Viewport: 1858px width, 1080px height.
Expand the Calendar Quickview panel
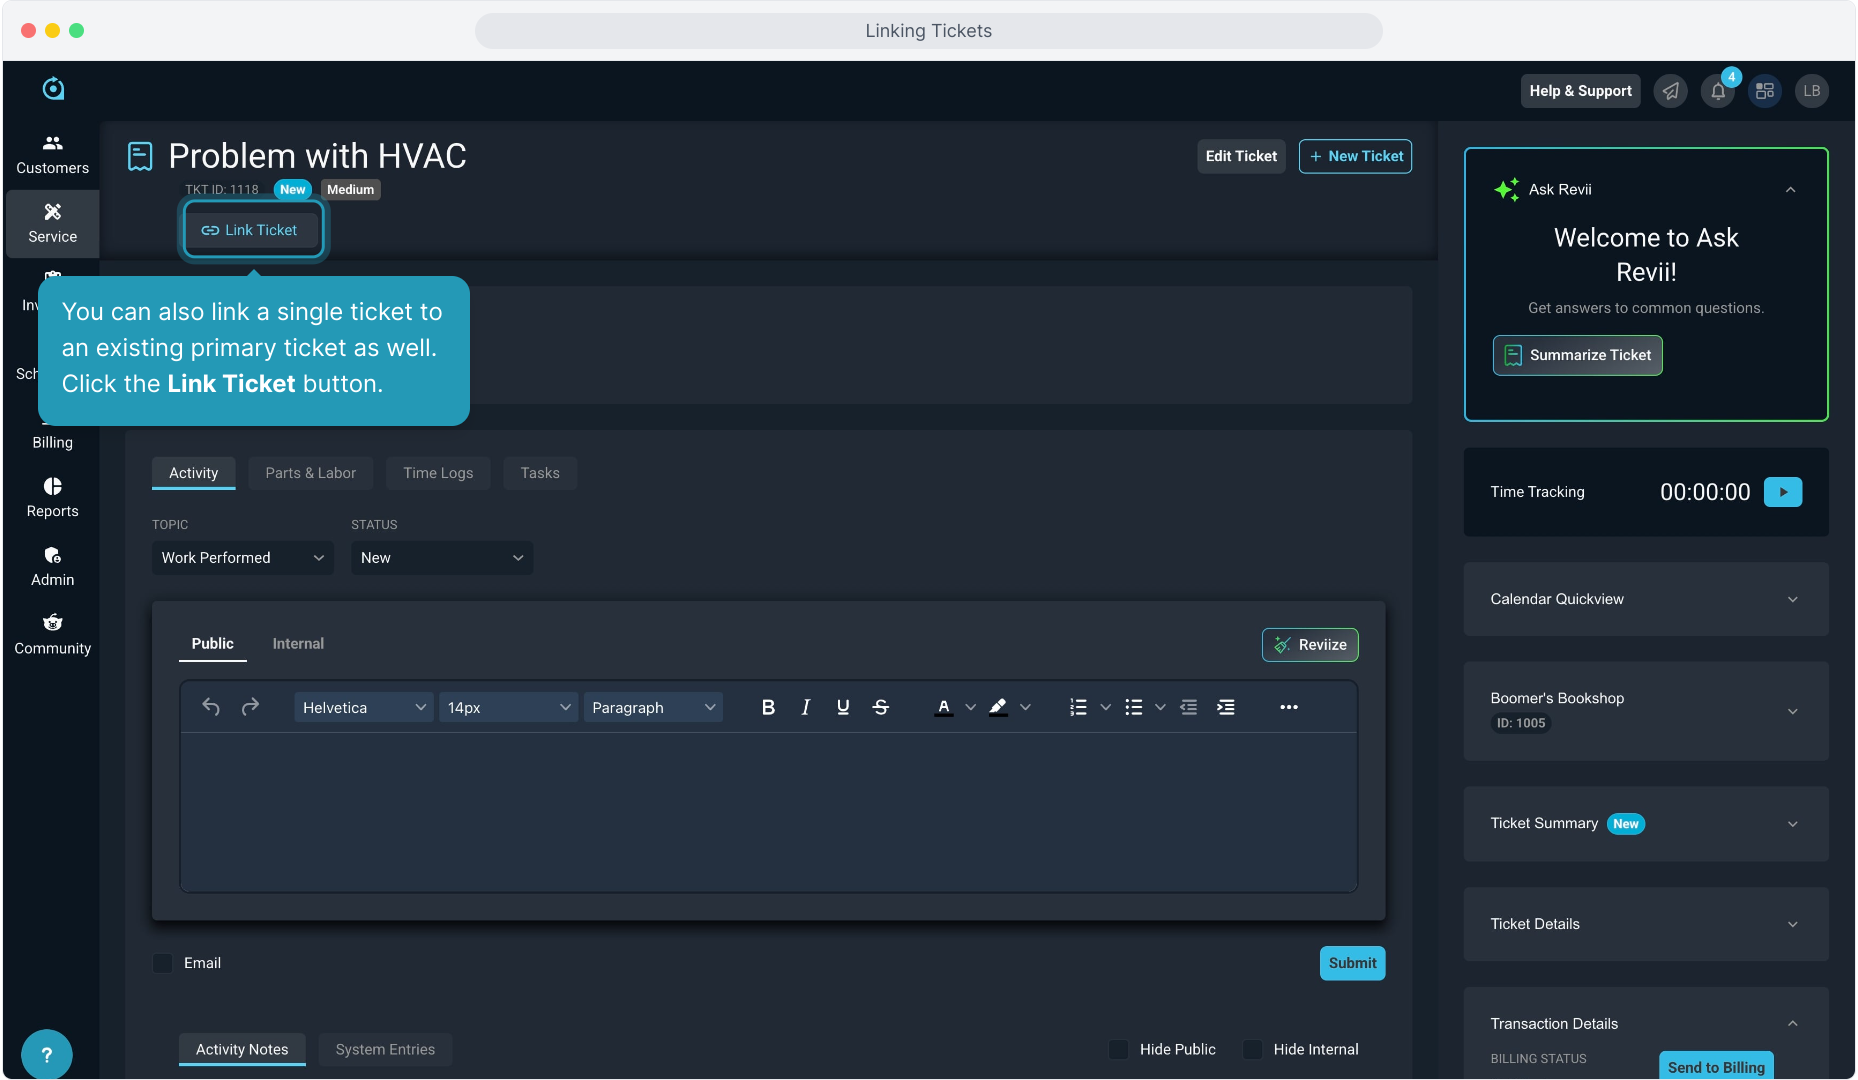pos(1645,599)
